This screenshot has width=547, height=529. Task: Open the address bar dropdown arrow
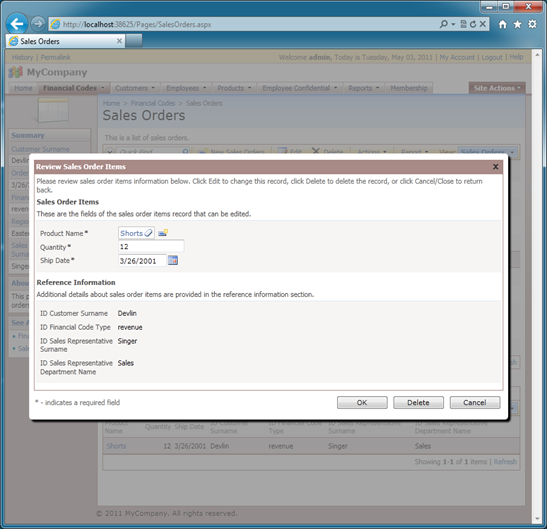[453, 24]
